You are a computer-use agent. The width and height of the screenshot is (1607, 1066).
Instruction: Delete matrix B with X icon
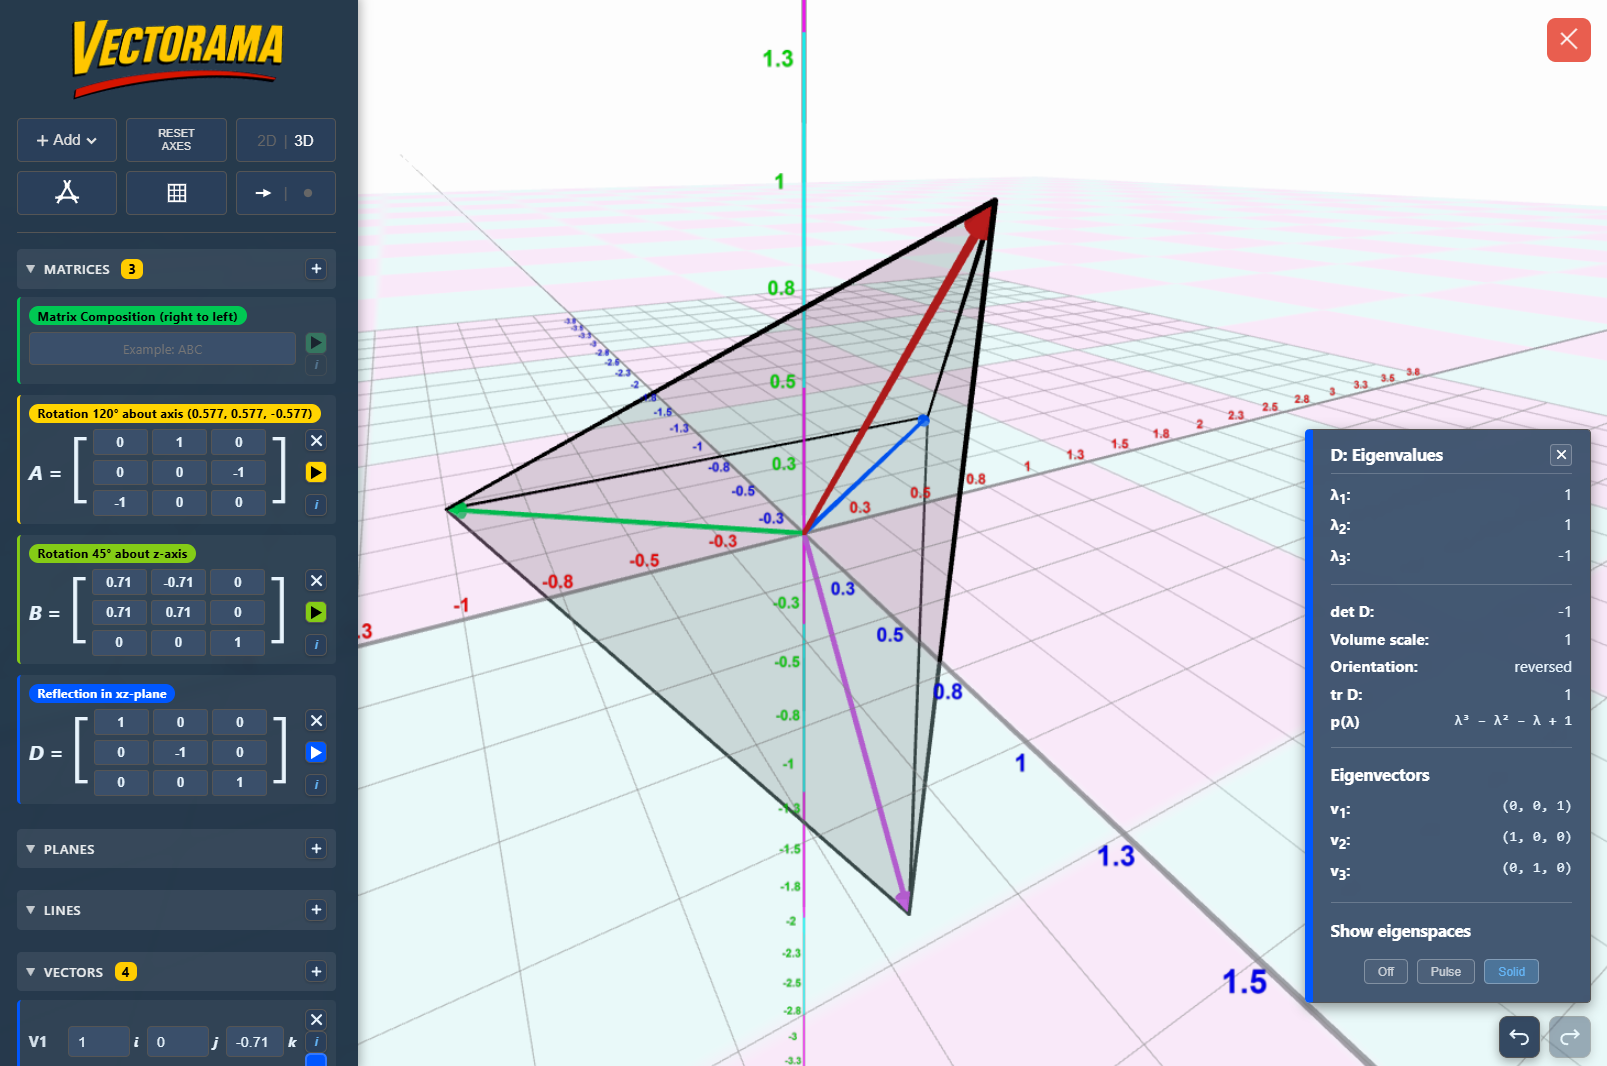[316, 581]
